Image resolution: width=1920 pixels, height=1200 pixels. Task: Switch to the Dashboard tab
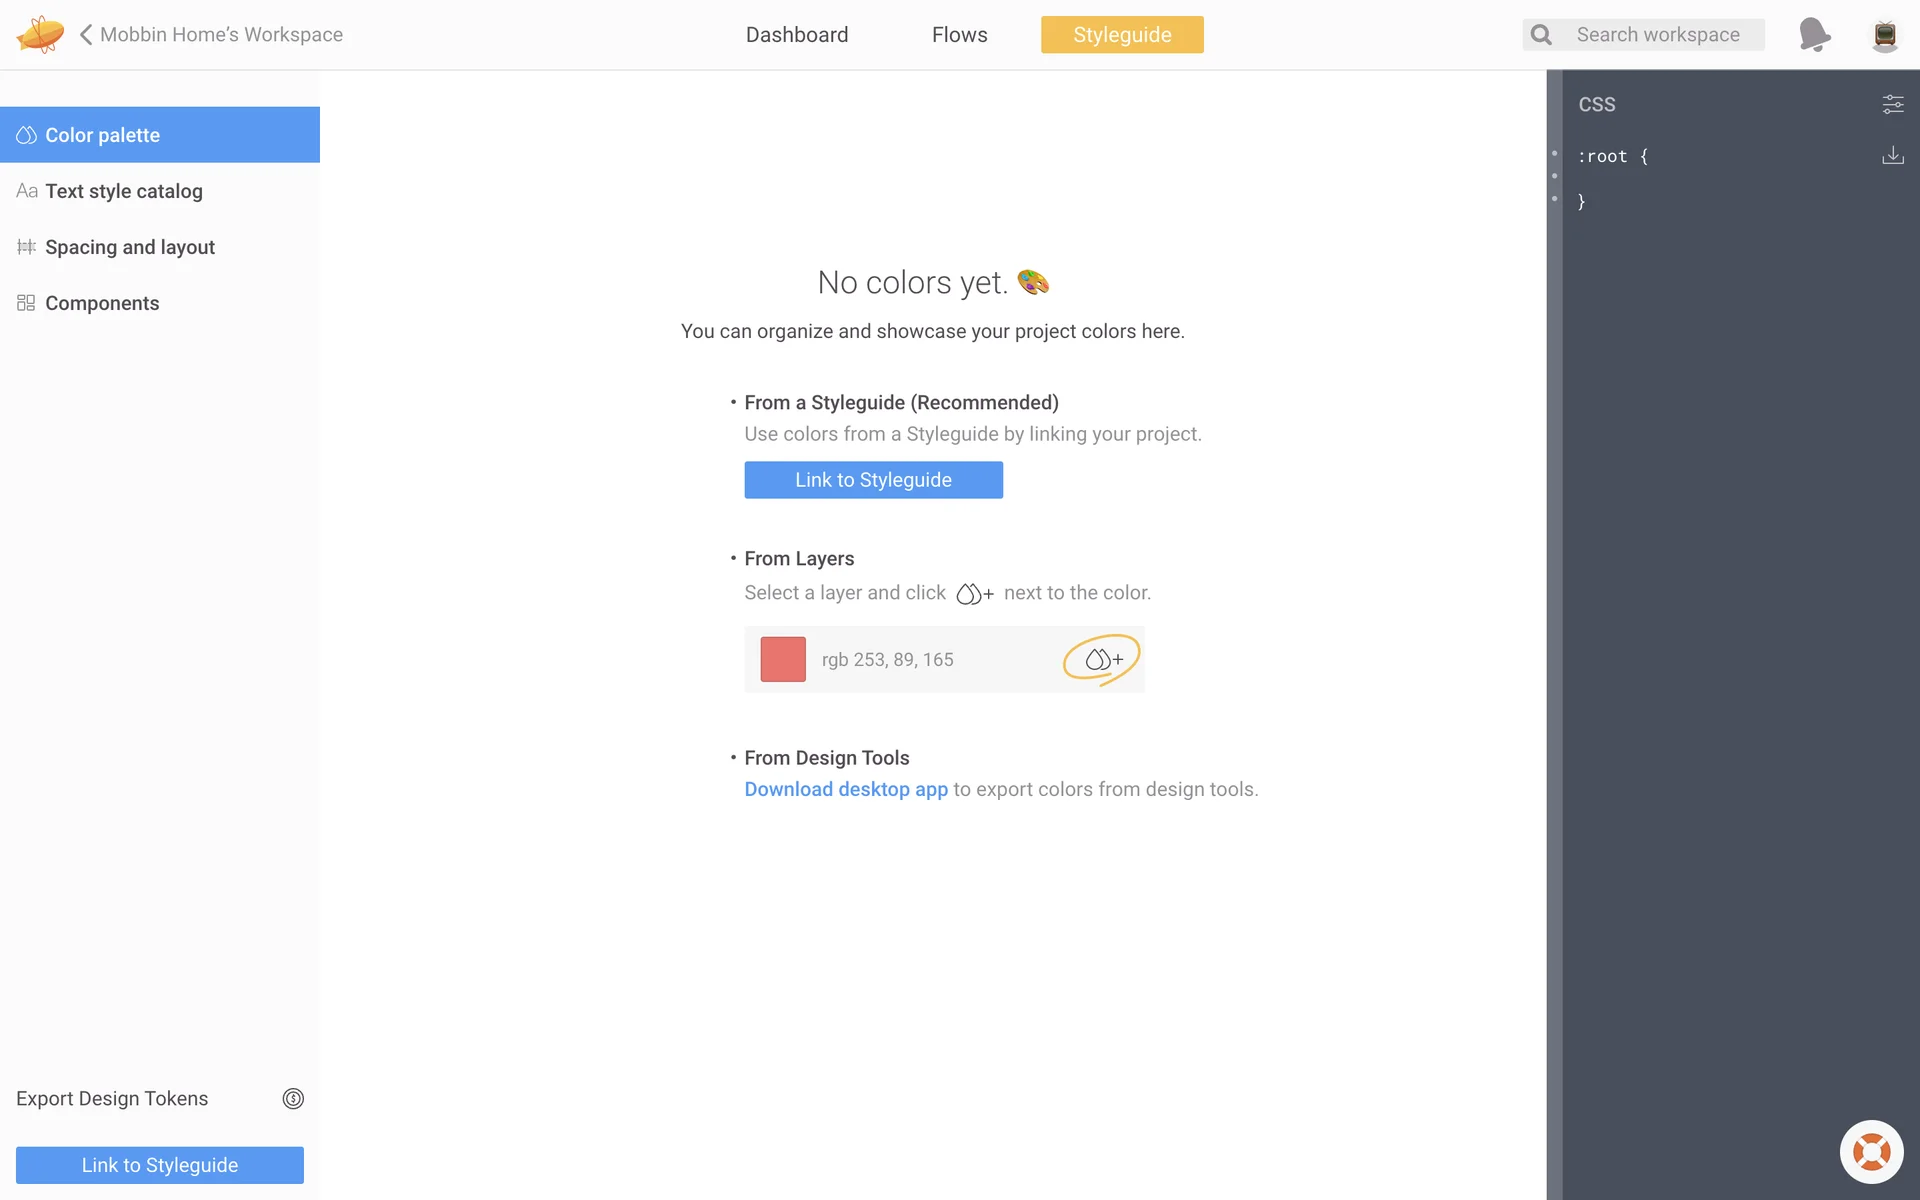(797, 35)
